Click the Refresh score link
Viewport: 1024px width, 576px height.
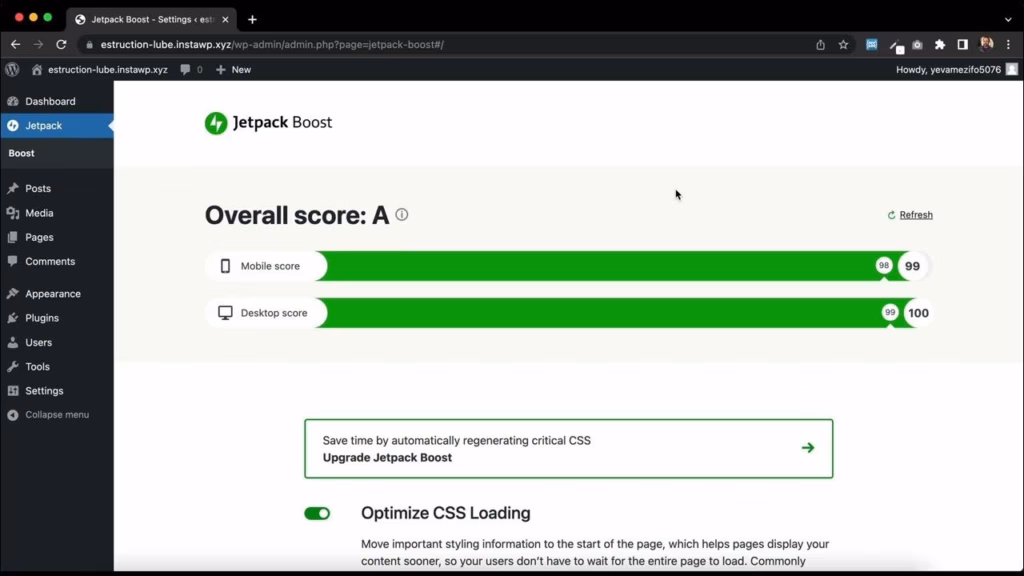click(x=915, y=215)
